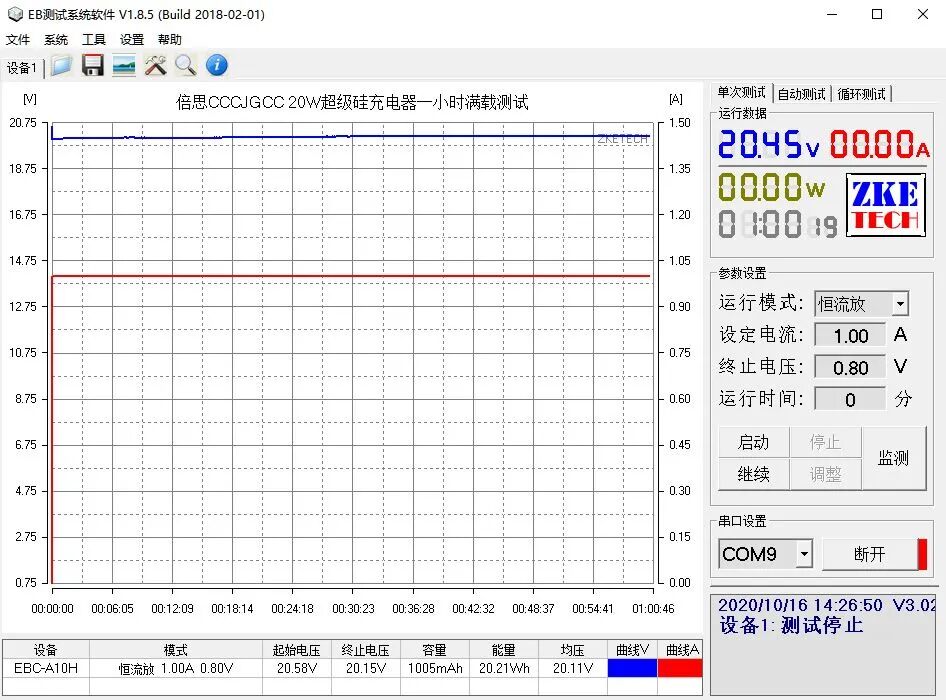This screenshot has width=946, height=700.
Task: Switch to the 循环测试 tab
Action: [x=862, y=94]
